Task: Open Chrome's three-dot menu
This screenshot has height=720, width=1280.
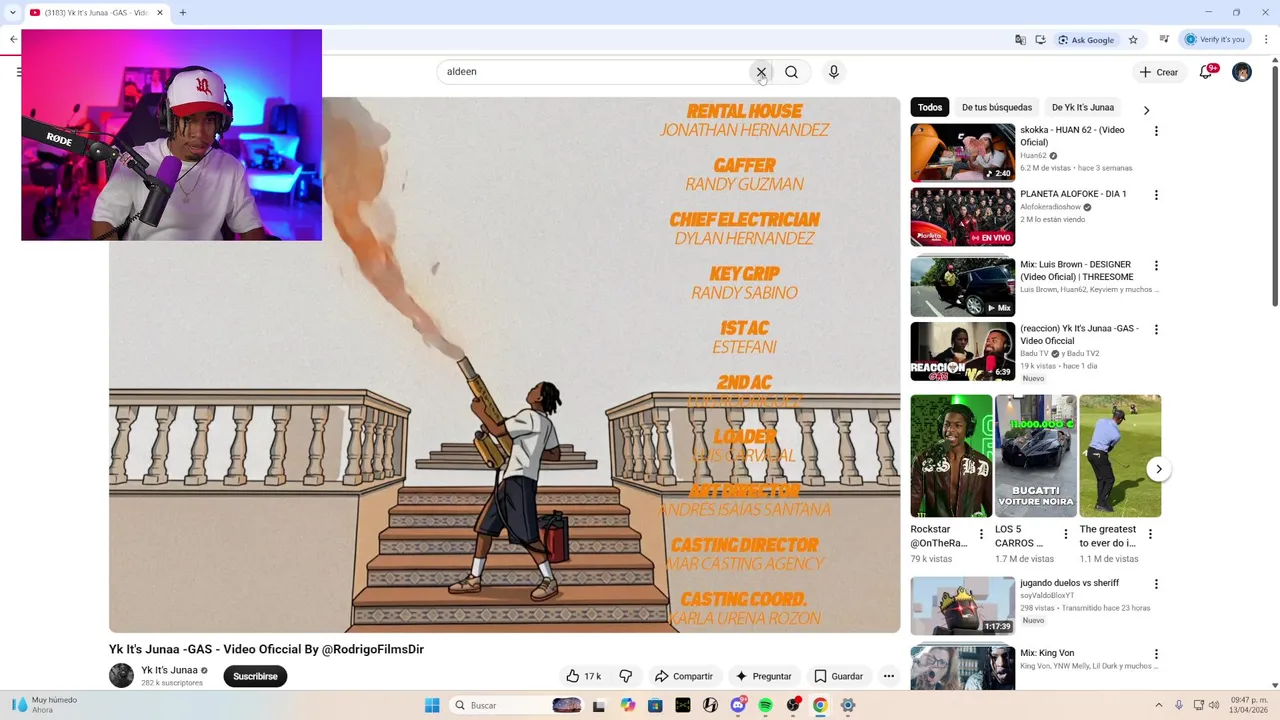Action: (x=1266, y=40)
